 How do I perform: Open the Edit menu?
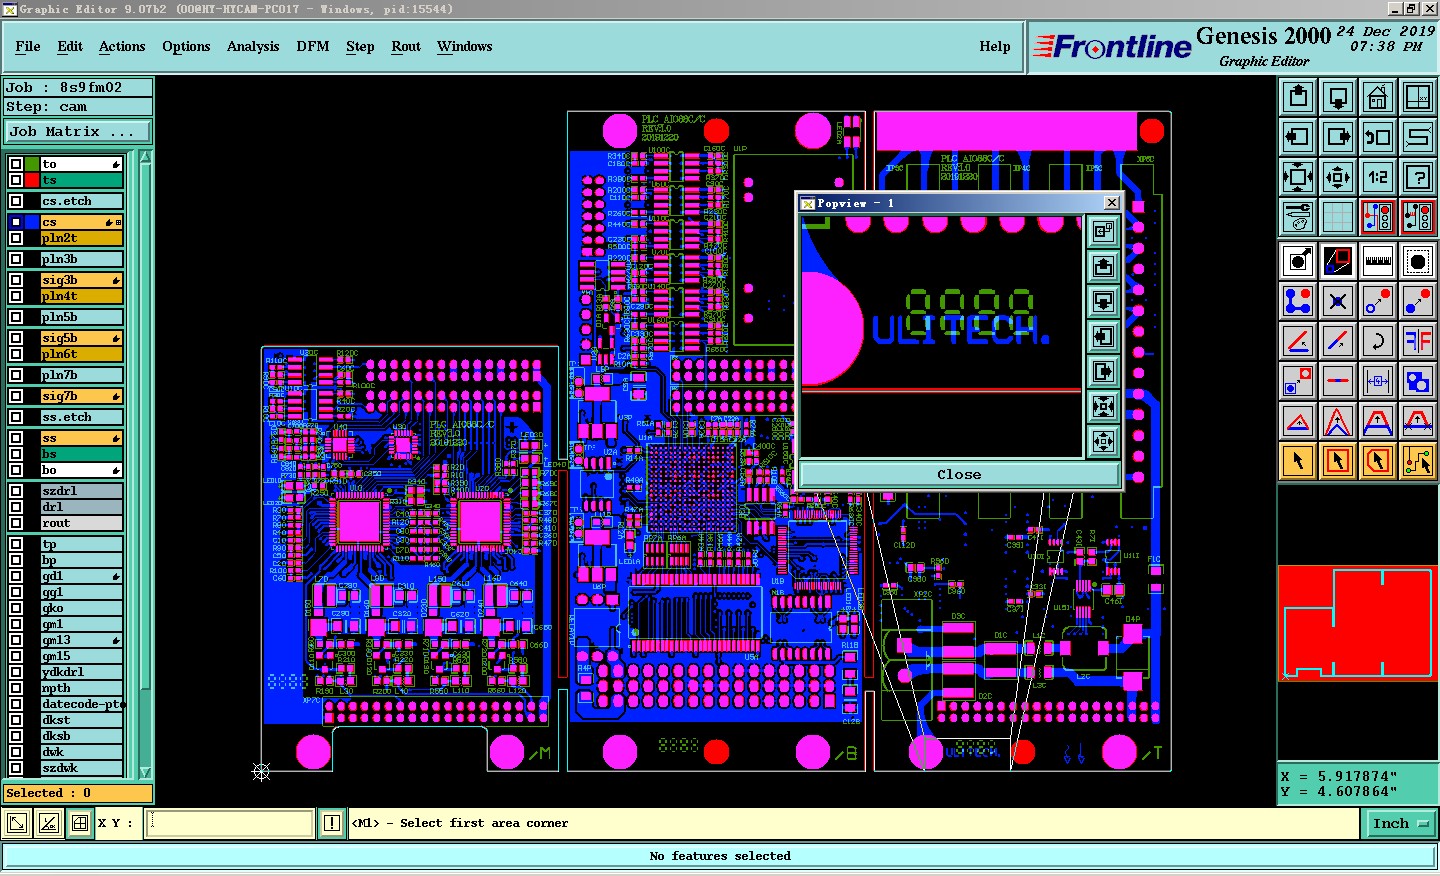click(x=70, y=46)
